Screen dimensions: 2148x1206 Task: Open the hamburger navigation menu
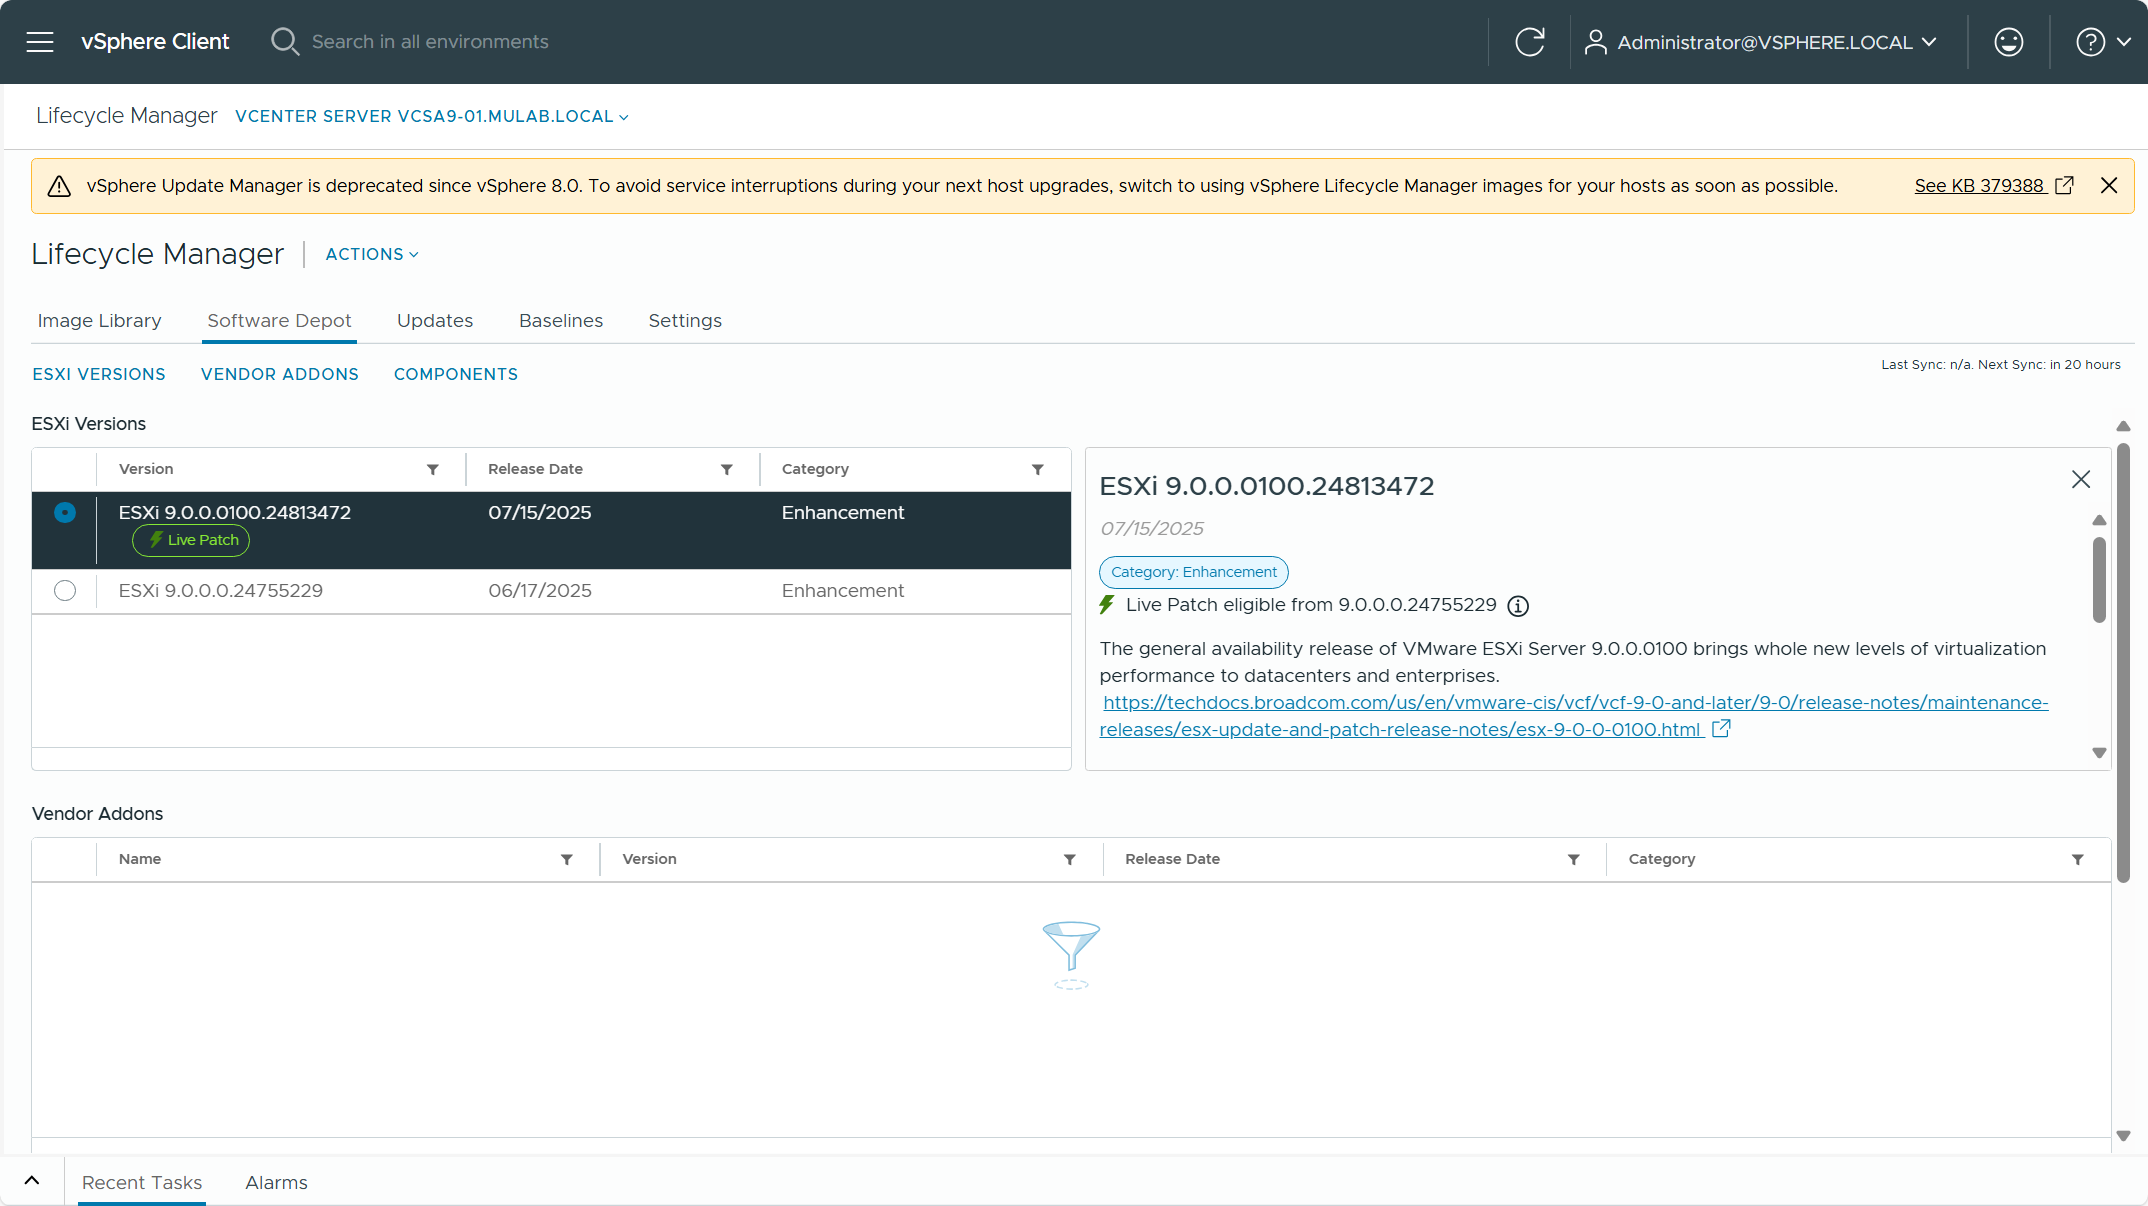(40, 42)
